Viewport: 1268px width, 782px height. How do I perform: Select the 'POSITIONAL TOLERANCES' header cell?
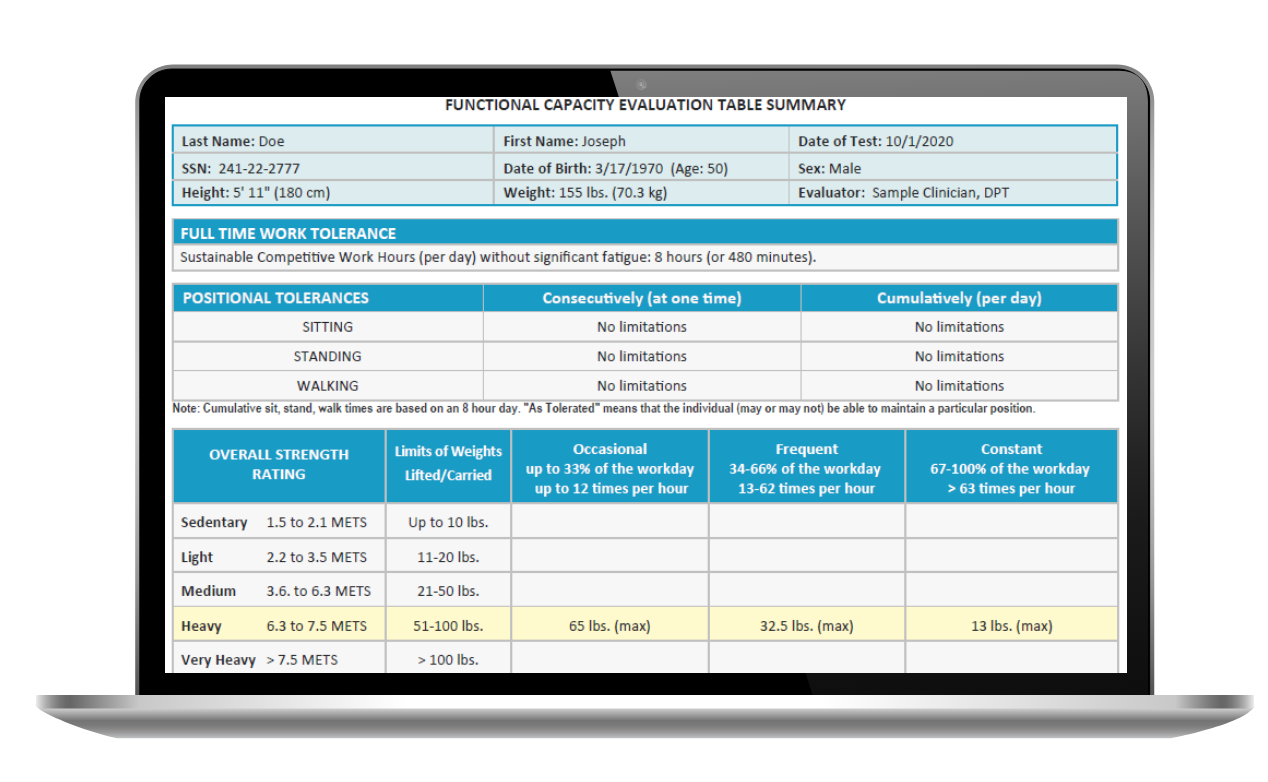click(x=328, y=298)
